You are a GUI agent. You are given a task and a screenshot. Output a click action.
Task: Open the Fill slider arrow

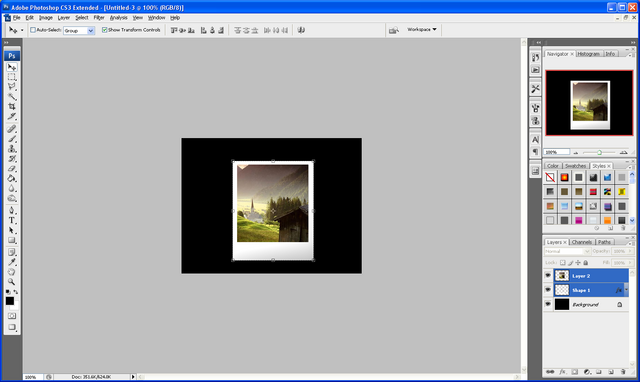(x=630, y=263)
